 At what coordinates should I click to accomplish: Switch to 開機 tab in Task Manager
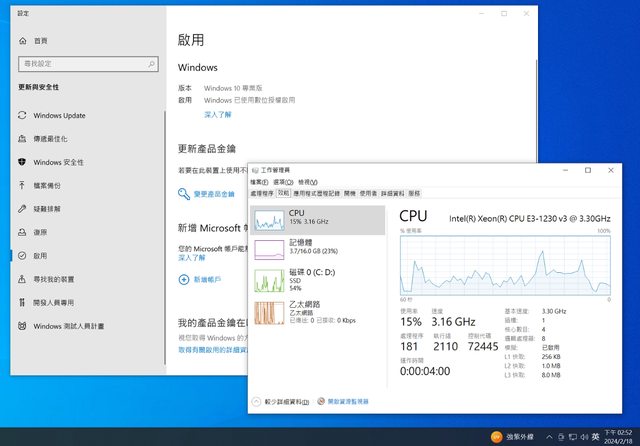(x=350, y=193)
